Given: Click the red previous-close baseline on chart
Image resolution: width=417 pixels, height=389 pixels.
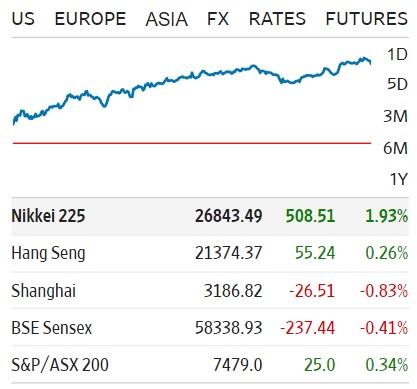Looking at the screenshot, I should point(192,143).
